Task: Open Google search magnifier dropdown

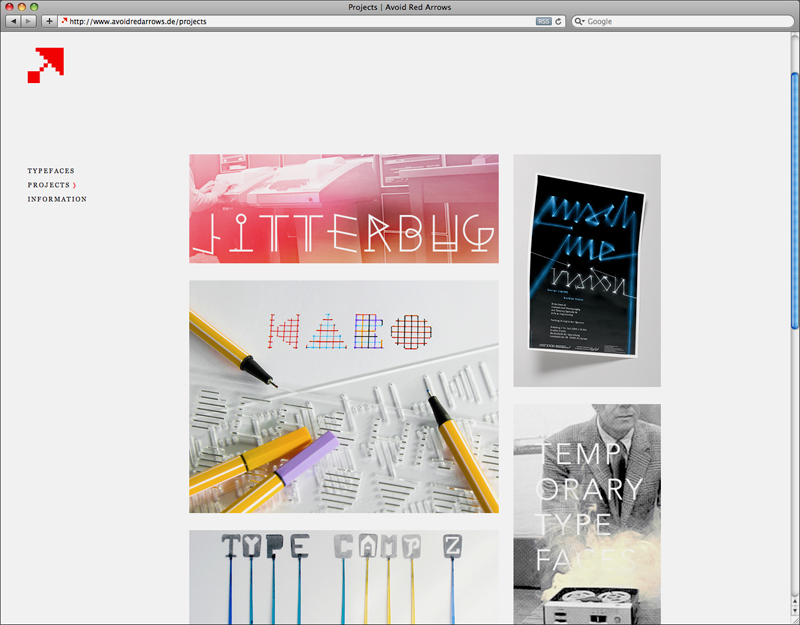Action: point(579,21)
